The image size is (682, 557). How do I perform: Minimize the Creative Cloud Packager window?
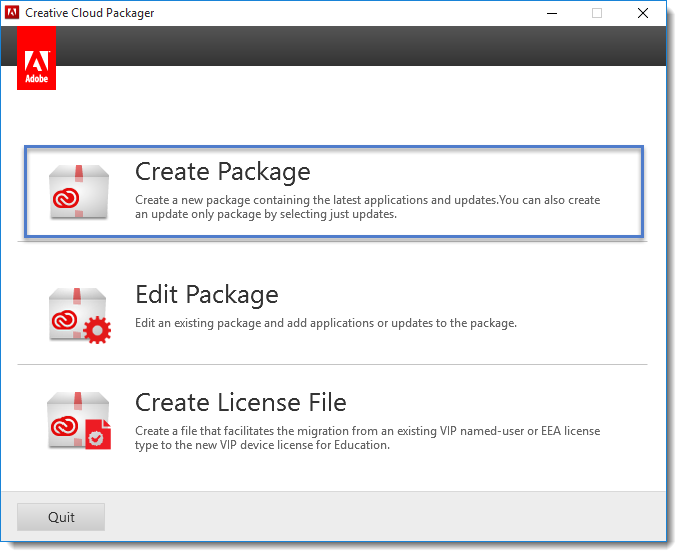click(x=552, y=13)
